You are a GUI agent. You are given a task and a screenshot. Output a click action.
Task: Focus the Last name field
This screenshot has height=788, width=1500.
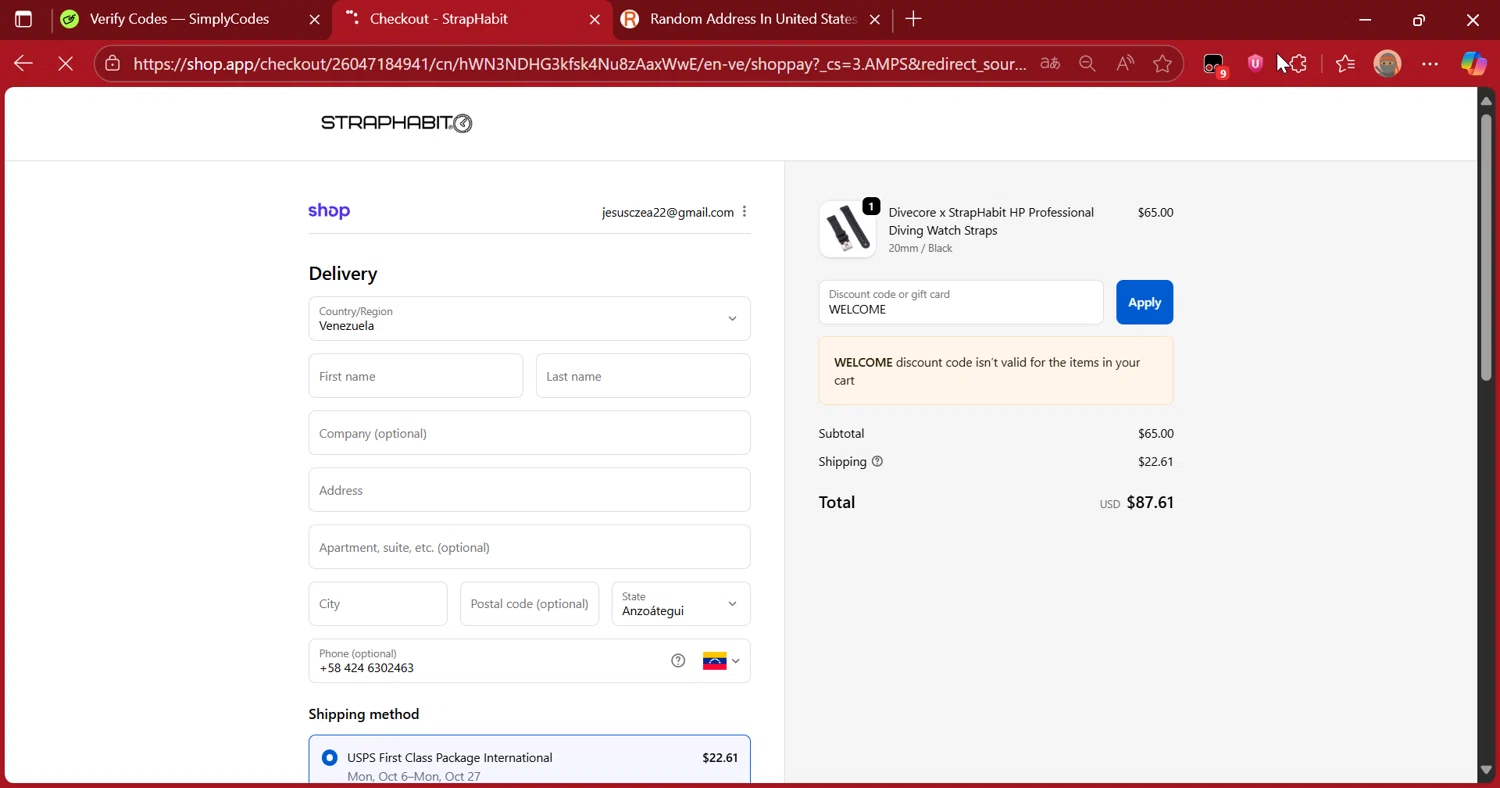click(643, 376)
